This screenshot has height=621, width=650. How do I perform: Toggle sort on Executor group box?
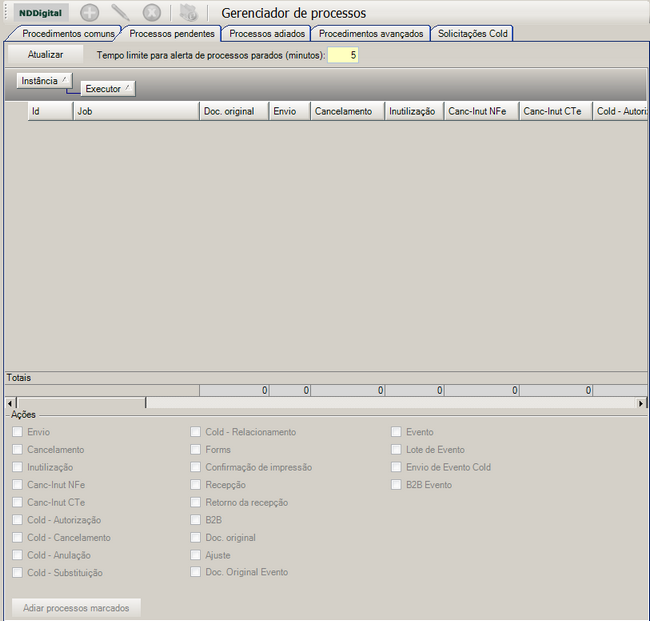[x=108, y=89]
